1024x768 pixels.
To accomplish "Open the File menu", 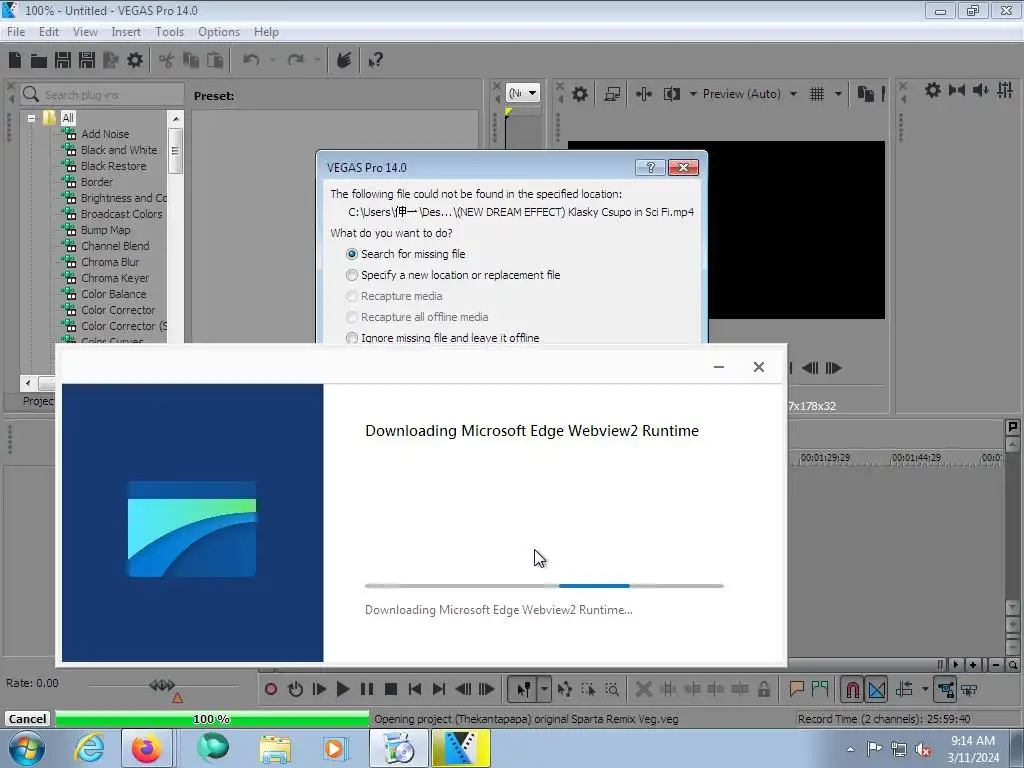I will tap(16, 32).
